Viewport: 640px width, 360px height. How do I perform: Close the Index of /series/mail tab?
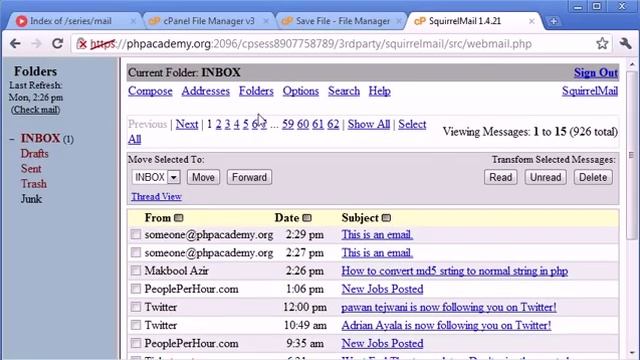(133, 21)
